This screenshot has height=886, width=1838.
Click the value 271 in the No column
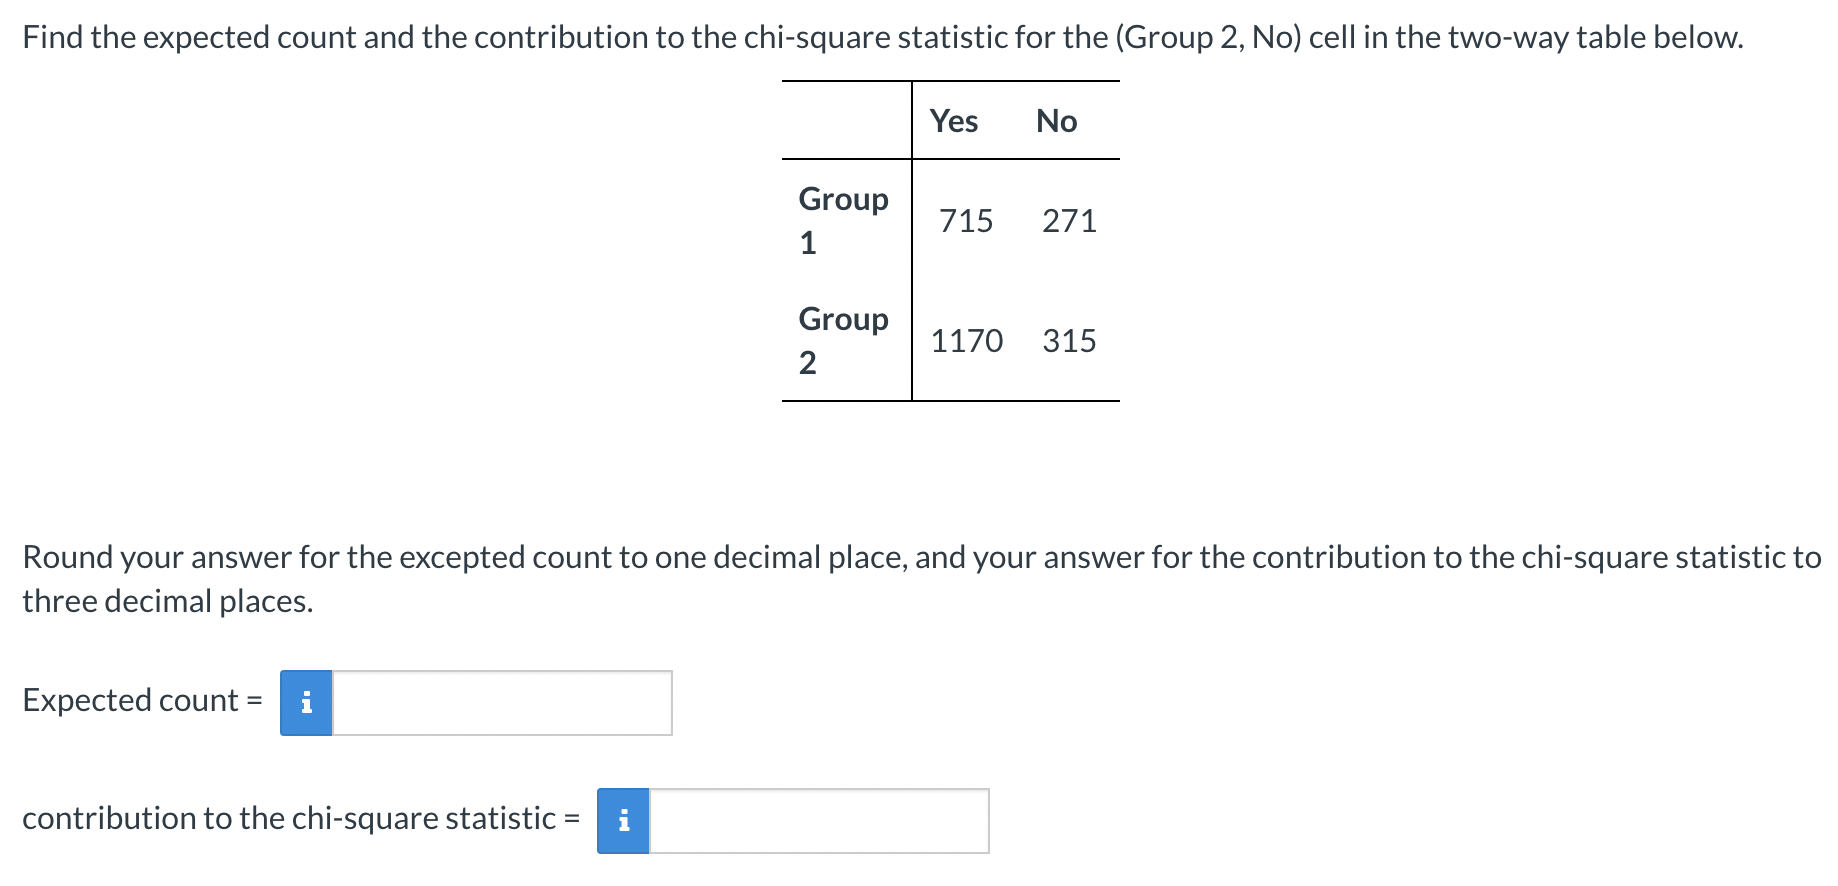(1068, 220)
